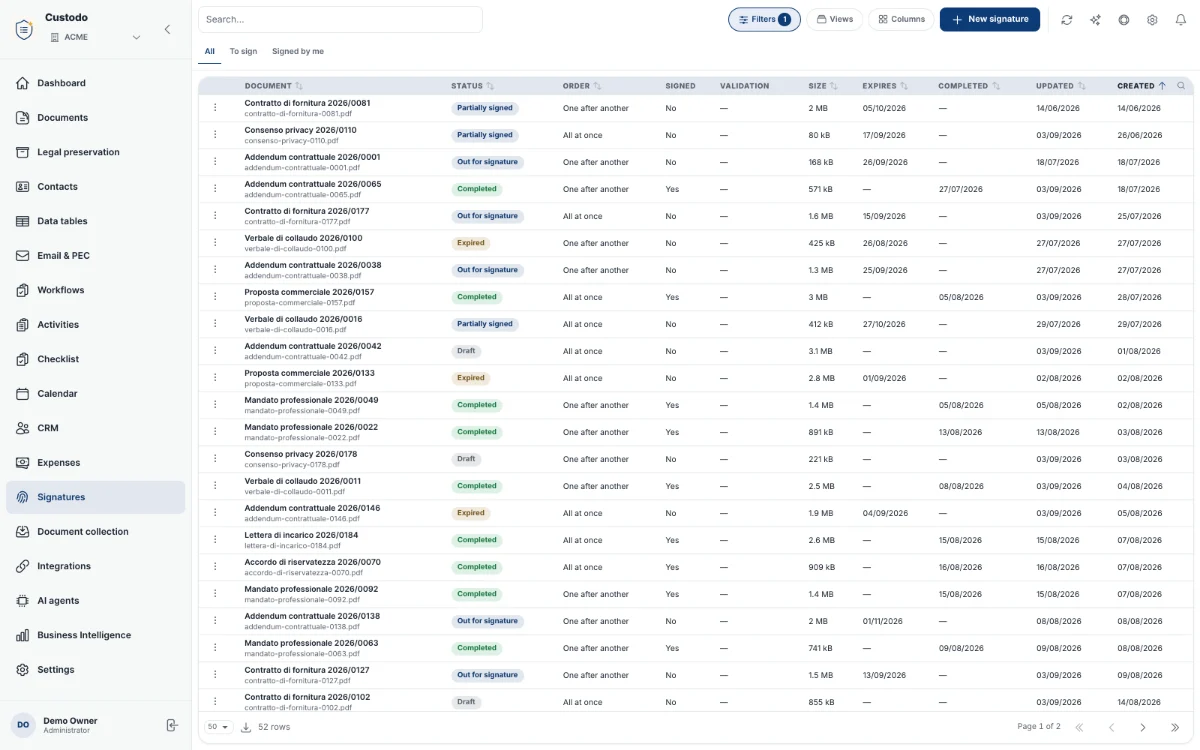Viewport: 1200px width, 750px height.
Task: Click the Expired badge for Proposta commerciale 2026/0133
Action: pos(470,378)
